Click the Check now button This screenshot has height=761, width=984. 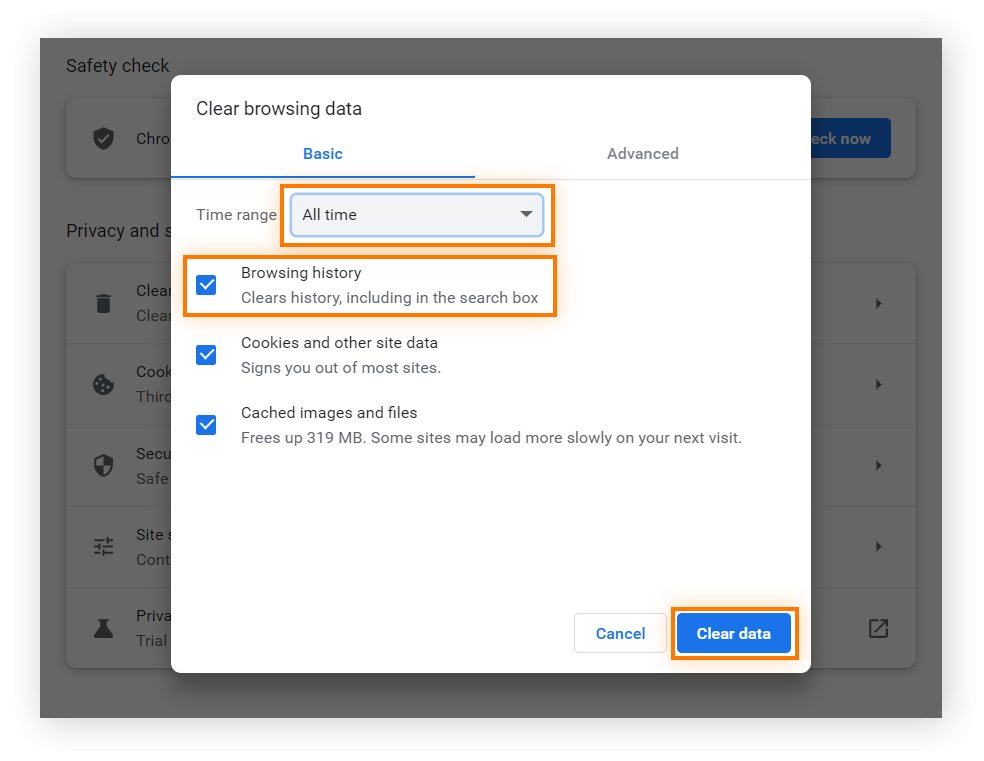click(850, 139)
